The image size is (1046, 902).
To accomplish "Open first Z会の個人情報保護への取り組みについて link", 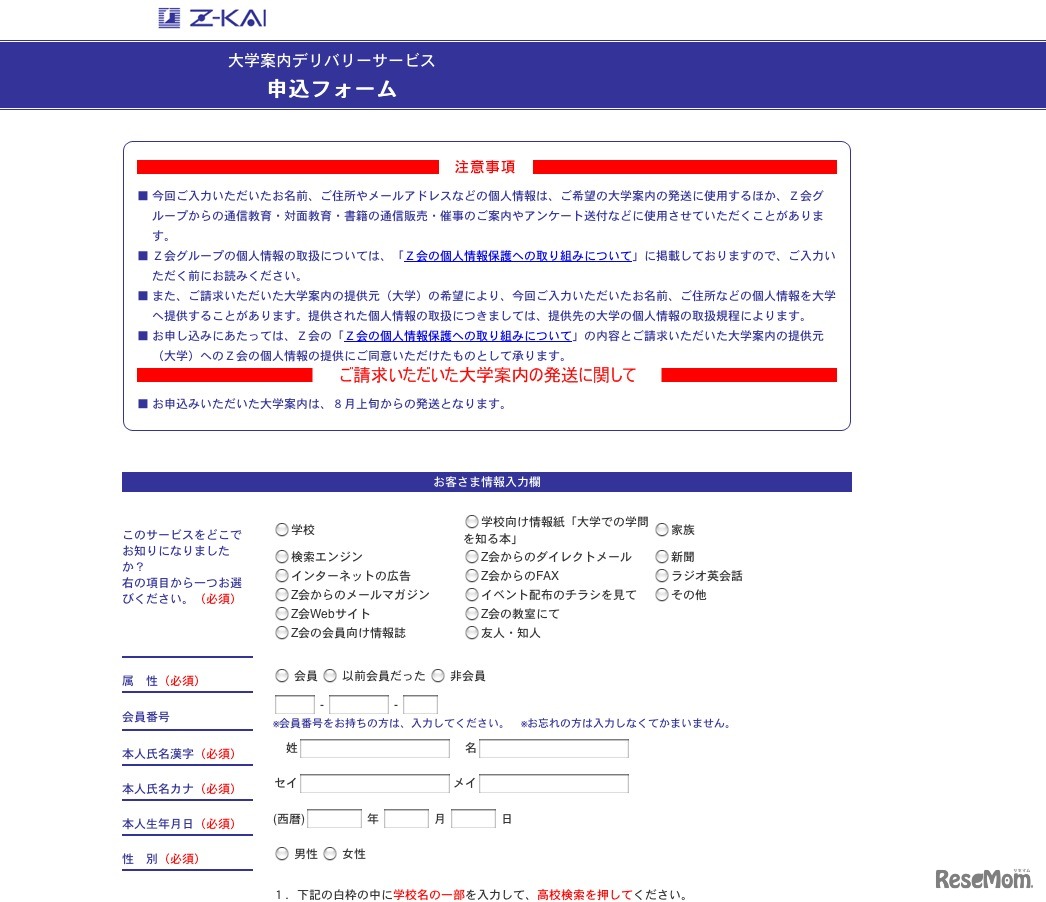I will point(518,256).
